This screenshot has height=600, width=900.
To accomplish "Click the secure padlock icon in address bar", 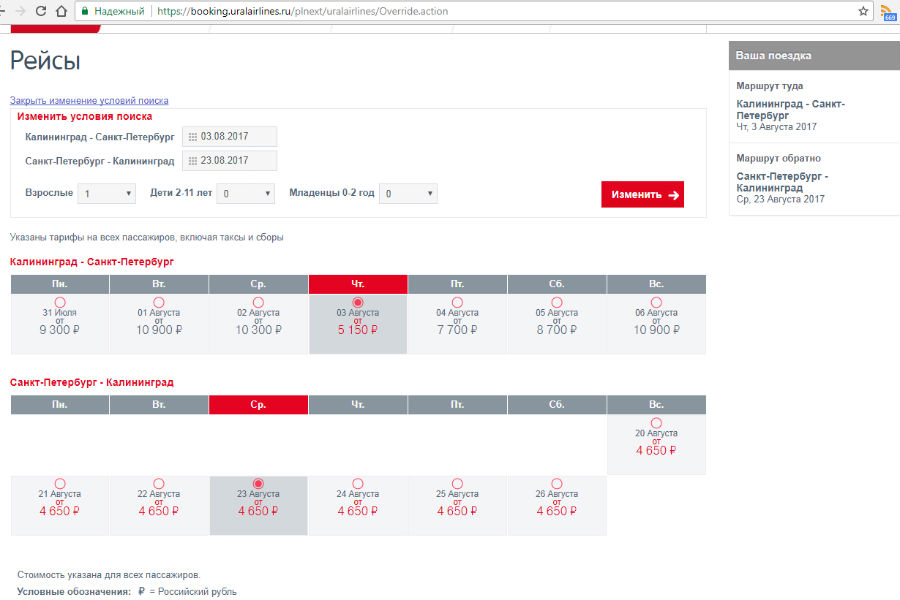I will pos(86,11).
